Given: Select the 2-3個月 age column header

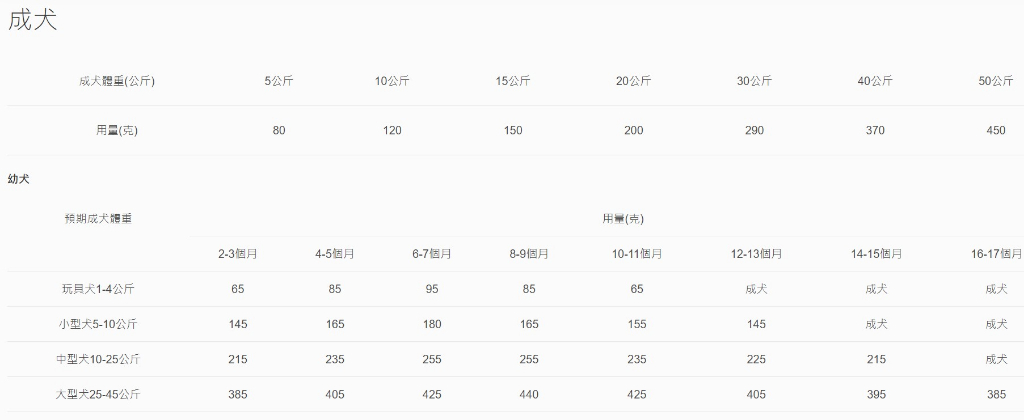Looking at the screenshot, I should pyautogui.click(x=237, y=254).
